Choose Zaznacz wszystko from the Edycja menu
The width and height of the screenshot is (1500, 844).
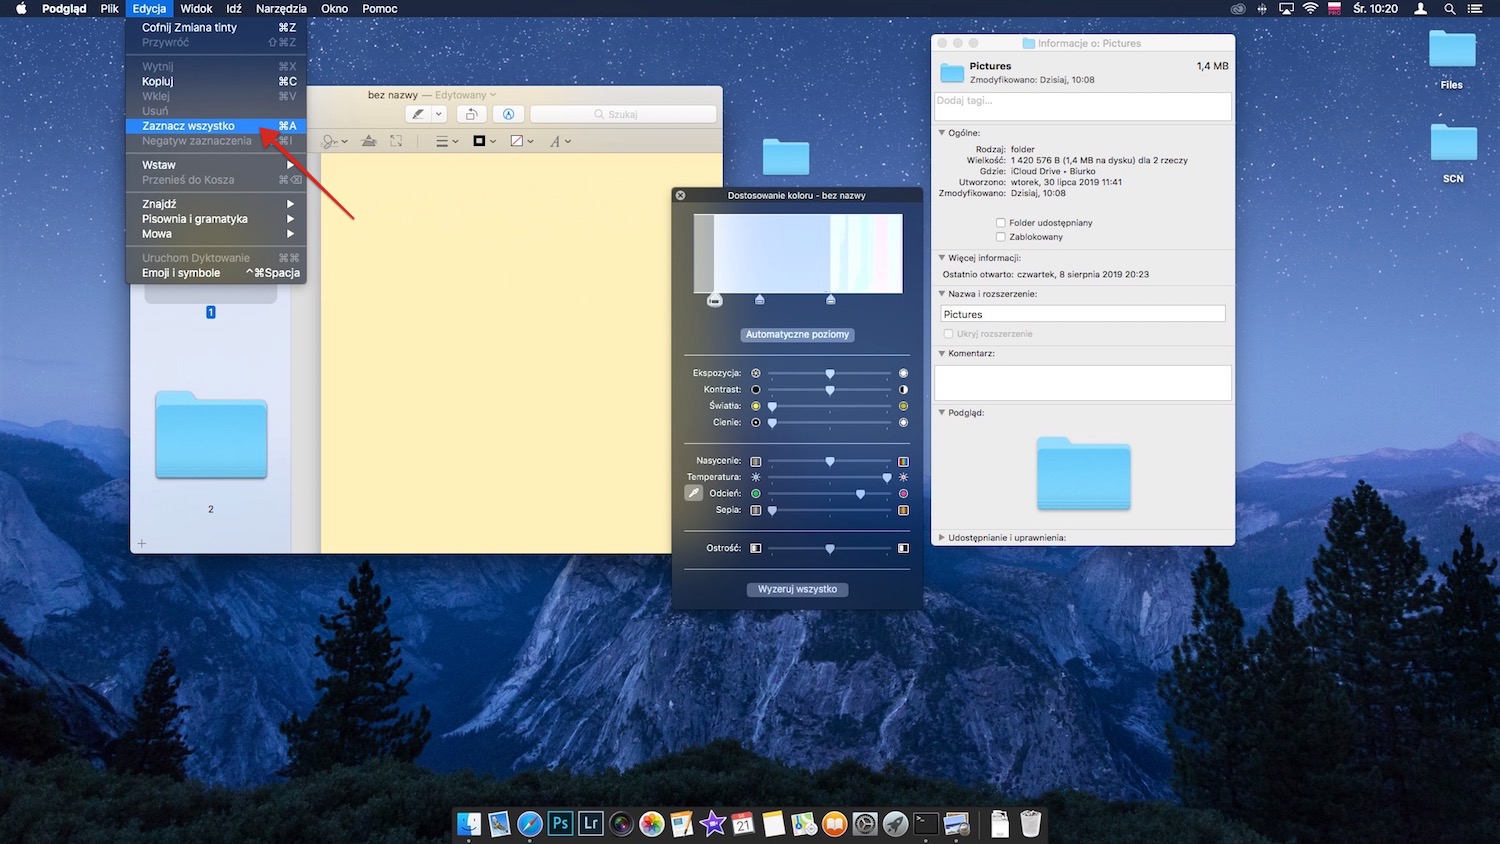tap(190, 126)
